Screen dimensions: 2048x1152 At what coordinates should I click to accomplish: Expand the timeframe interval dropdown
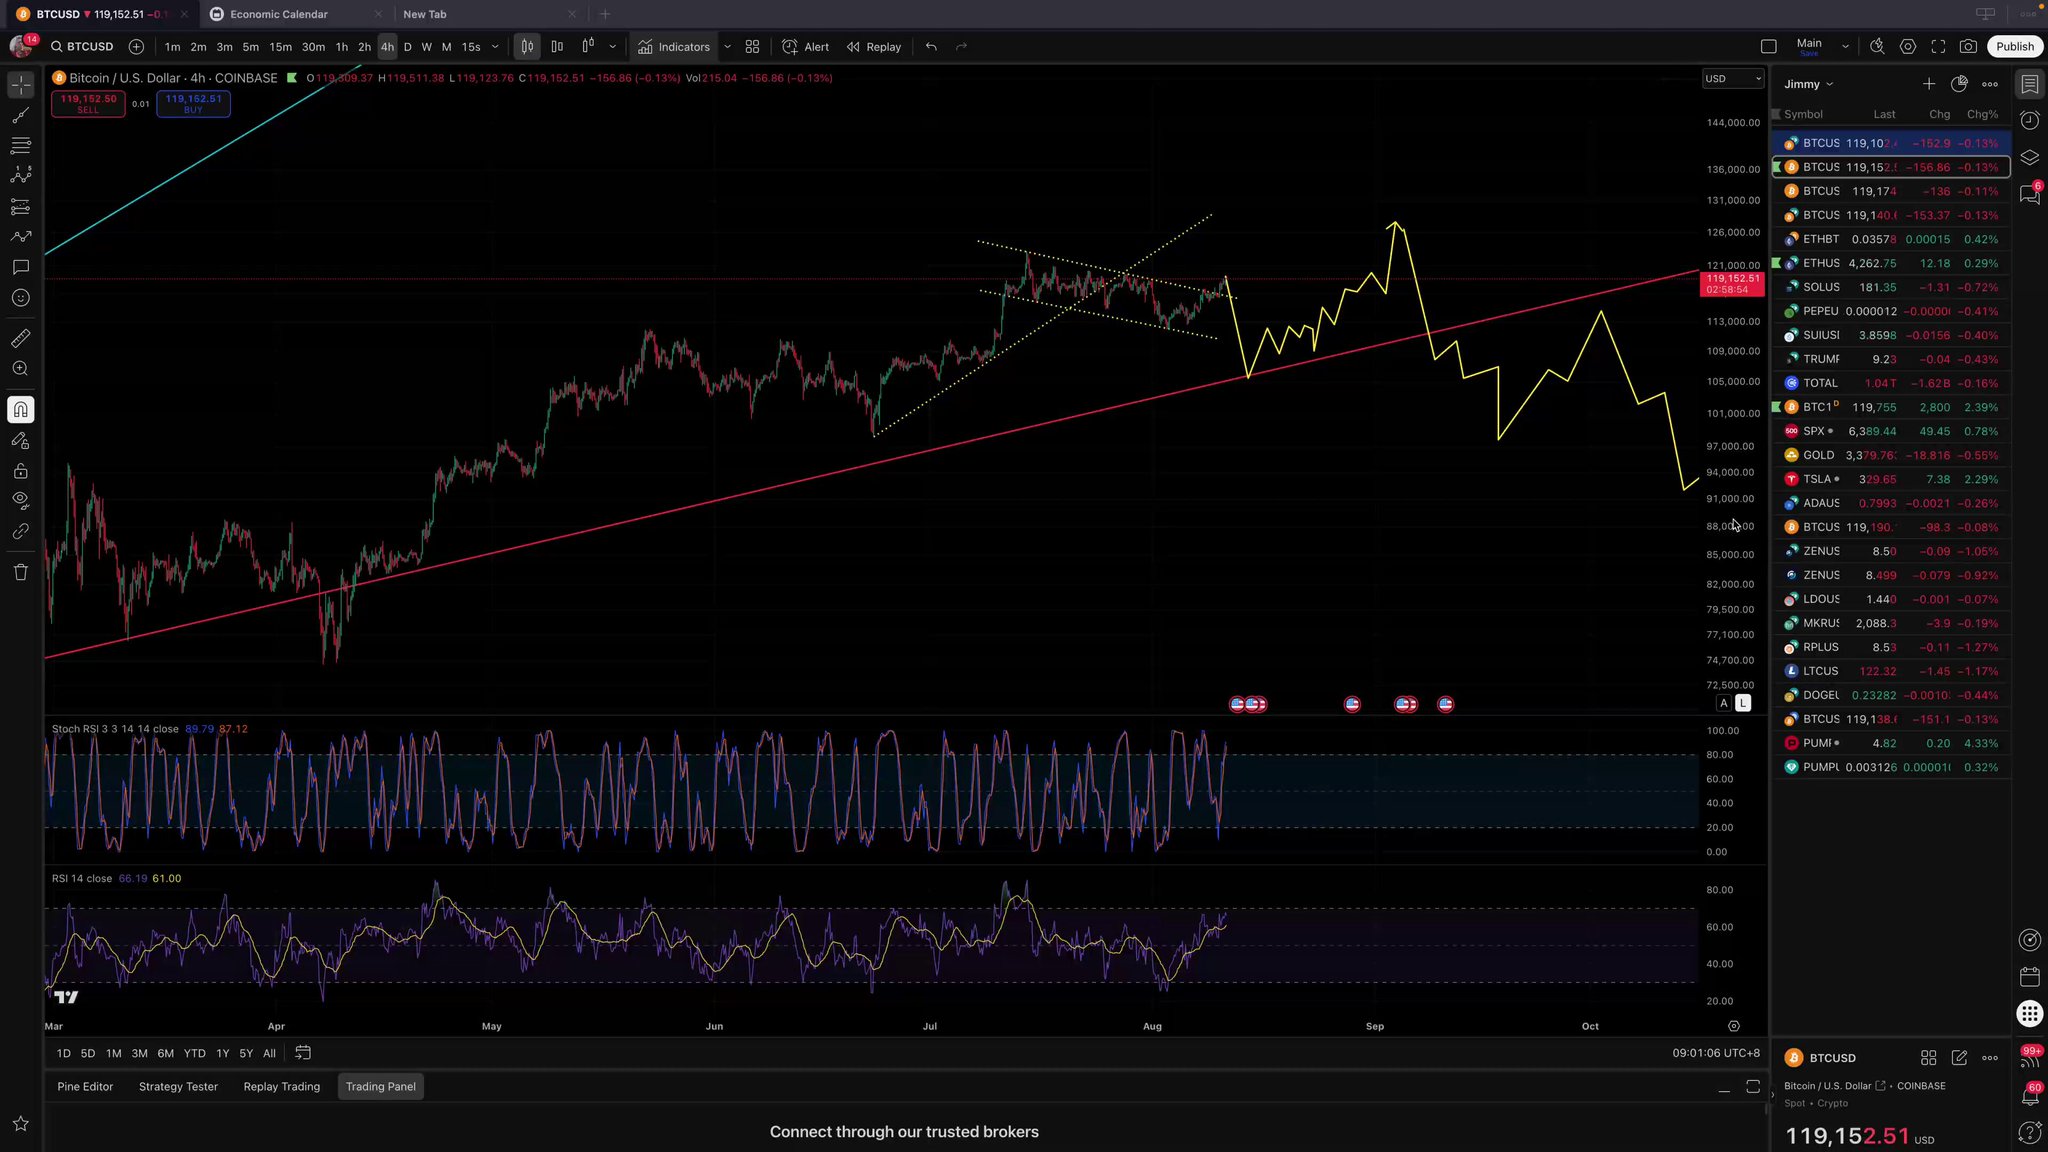[x=495, y=47]
